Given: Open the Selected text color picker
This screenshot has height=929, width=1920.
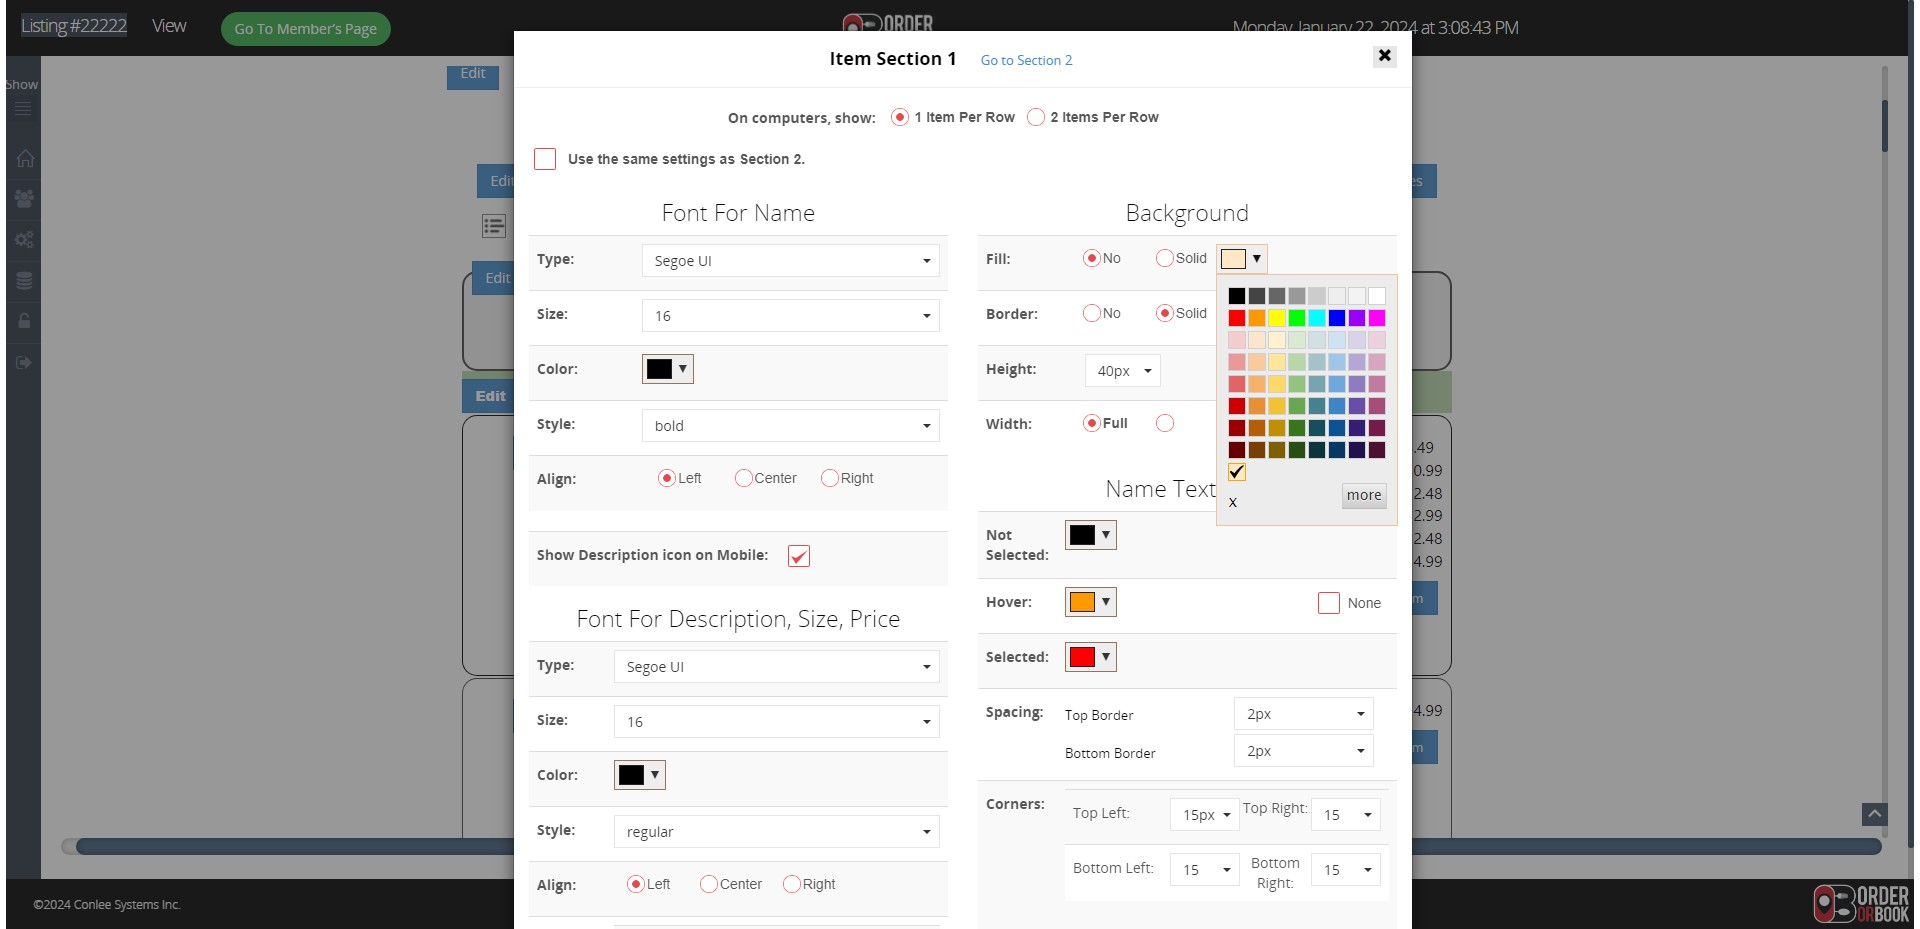Looking at the screenshot, I should [1091, 657].
